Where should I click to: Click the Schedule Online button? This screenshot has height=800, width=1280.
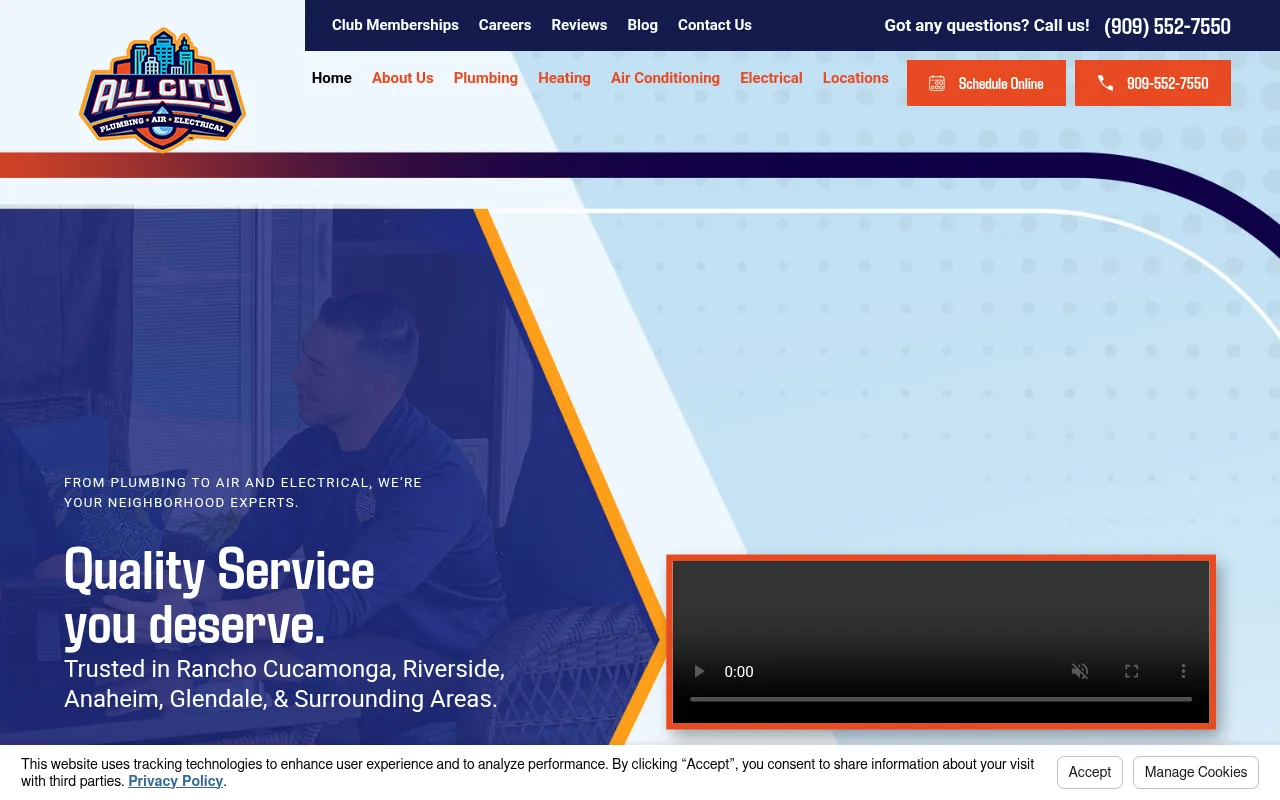[986, 83]
